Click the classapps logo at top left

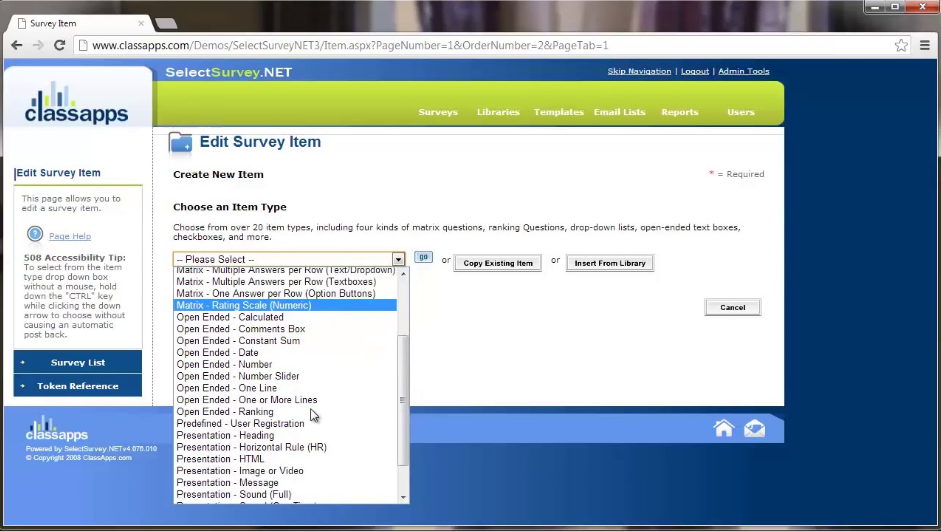[77, 104]
